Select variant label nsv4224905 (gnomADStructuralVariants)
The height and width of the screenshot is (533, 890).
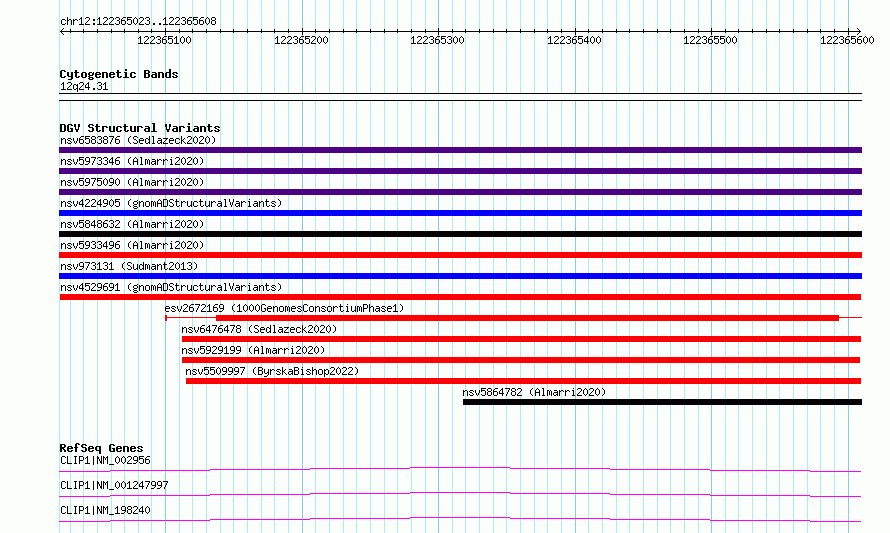click(x=171, y=203)
